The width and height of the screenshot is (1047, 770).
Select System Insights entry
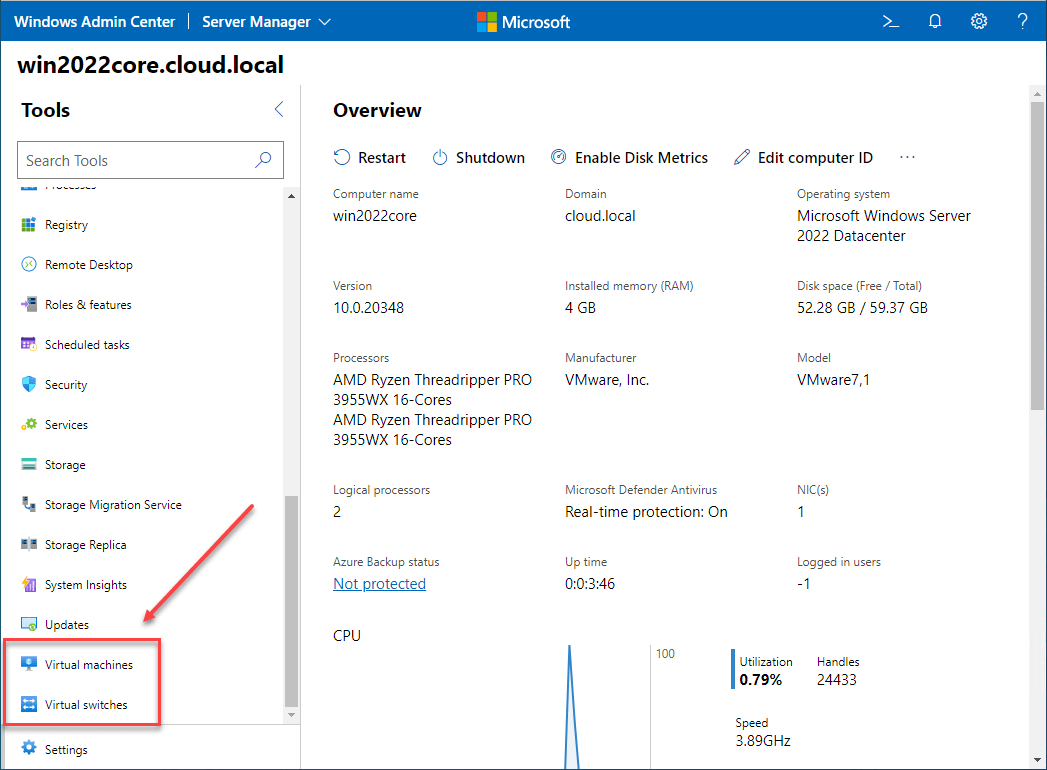click(85, 585)
